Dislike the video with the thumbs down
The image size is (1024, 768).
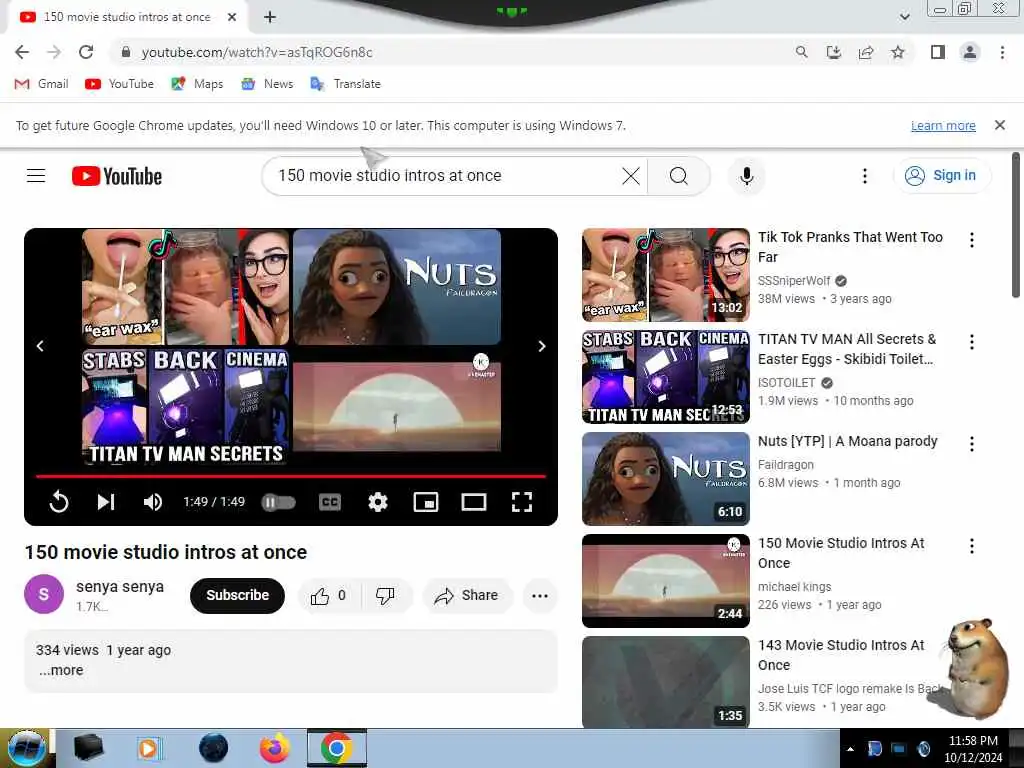386,595
